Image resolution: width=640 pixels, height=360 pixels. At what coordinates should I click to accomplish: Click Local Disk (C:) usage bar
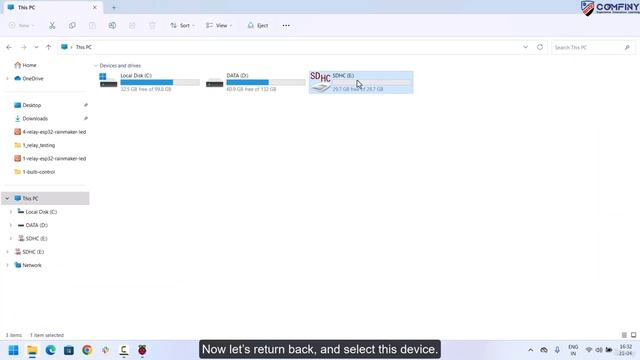coord(160,82)
